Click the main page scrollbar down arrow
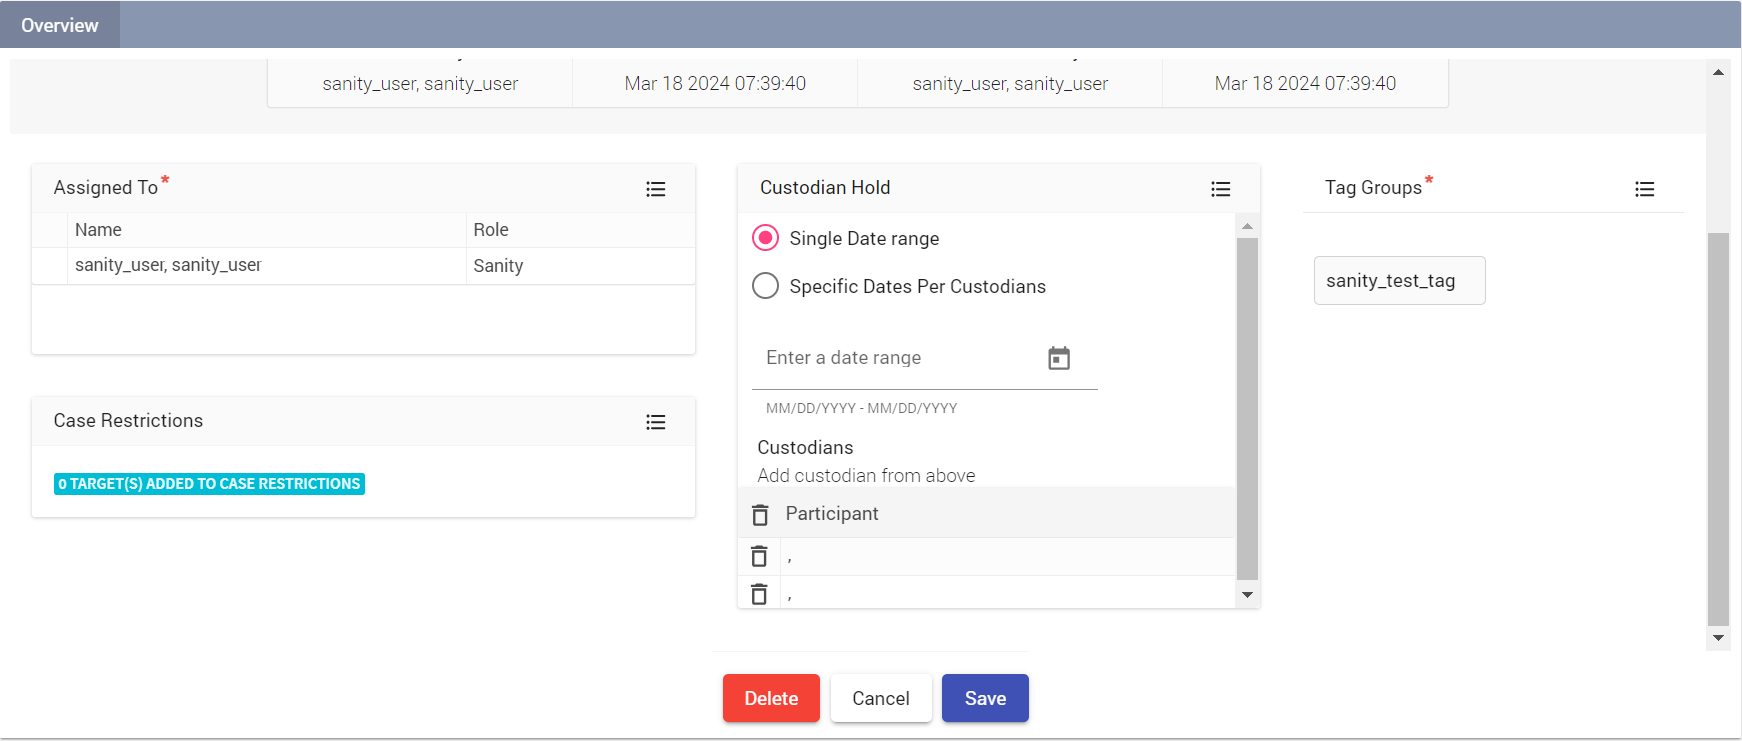1742x741 pixels. (x=1718, y=638)
